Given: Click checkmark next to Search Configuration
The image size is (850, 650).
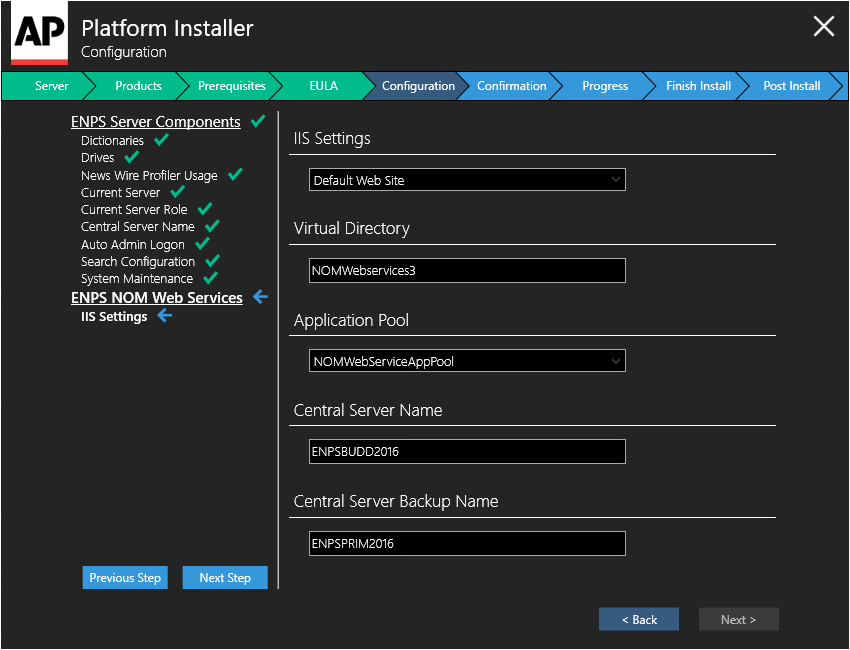Looking at the screenshot, I should coord(212,261).
